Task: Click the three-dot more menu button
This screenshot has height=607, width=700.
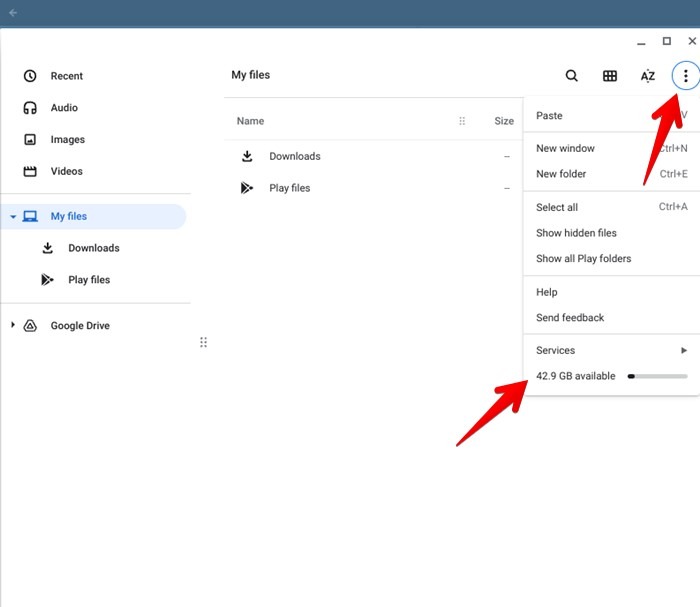Action: [685, 76]
